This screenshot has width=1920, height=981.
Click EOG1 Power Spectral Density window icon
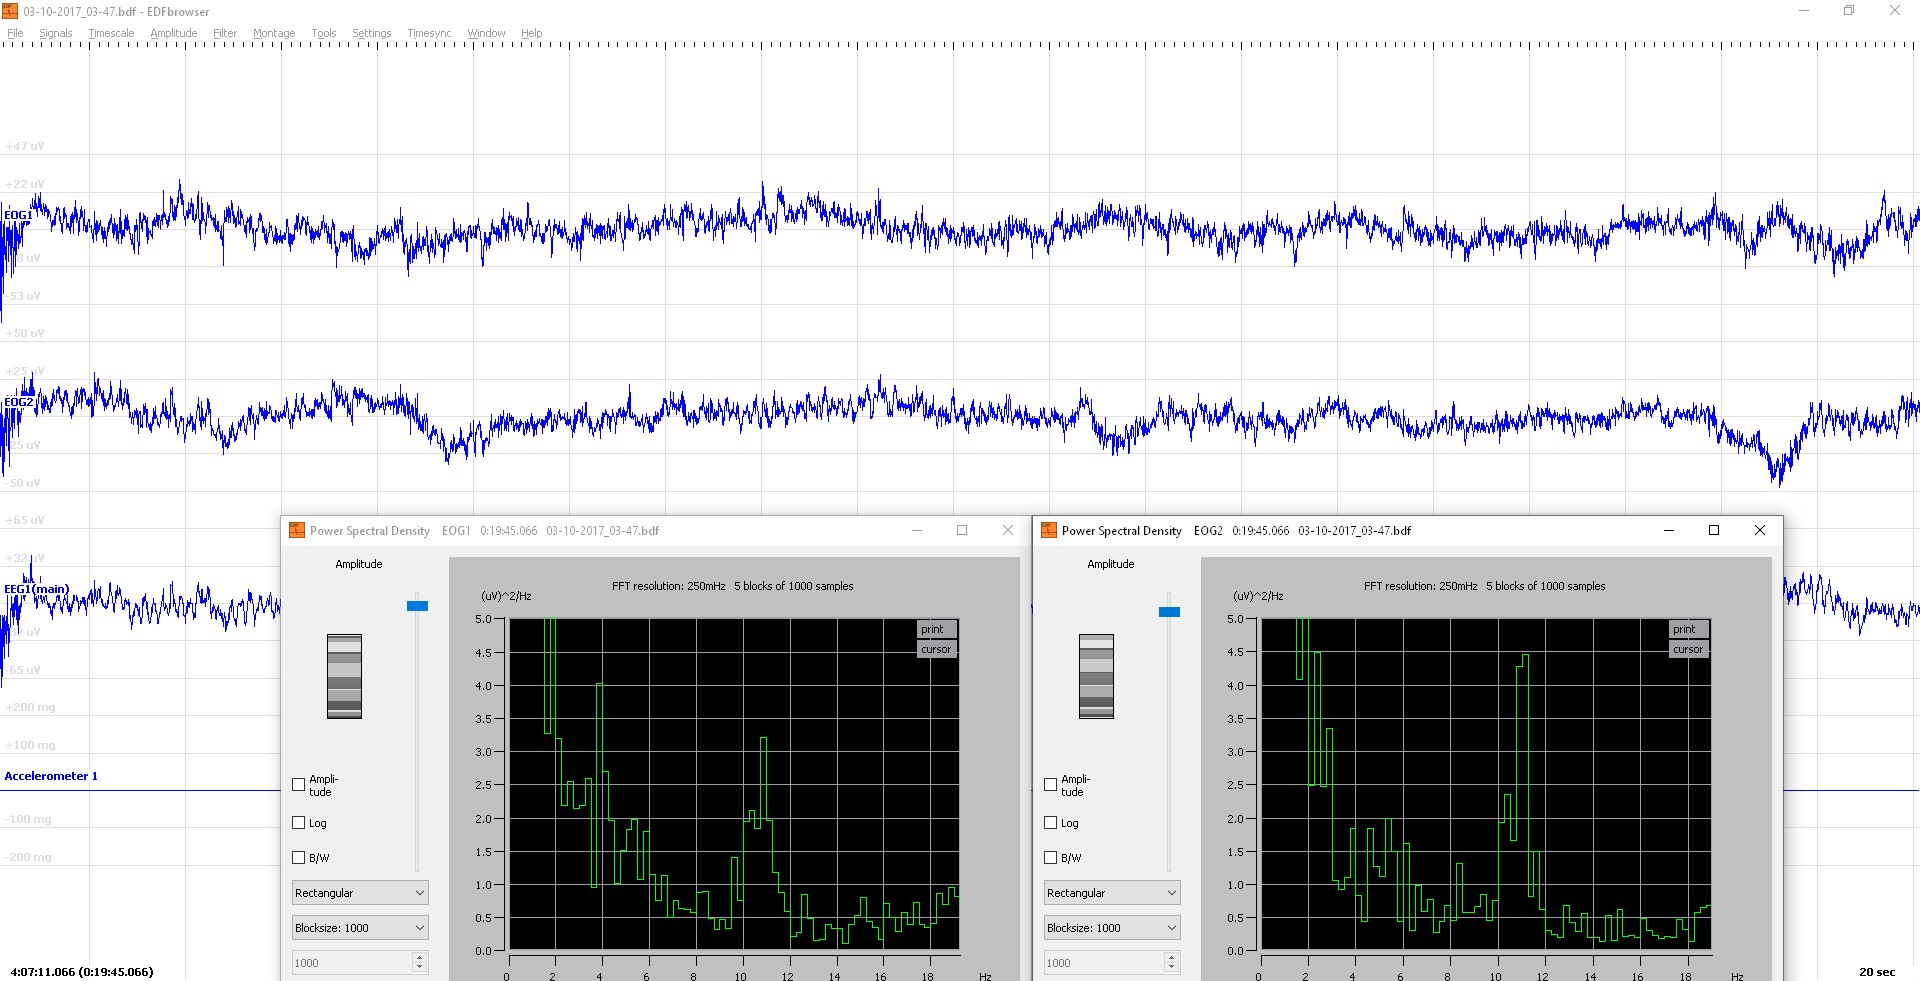click(x=297, y=530)
